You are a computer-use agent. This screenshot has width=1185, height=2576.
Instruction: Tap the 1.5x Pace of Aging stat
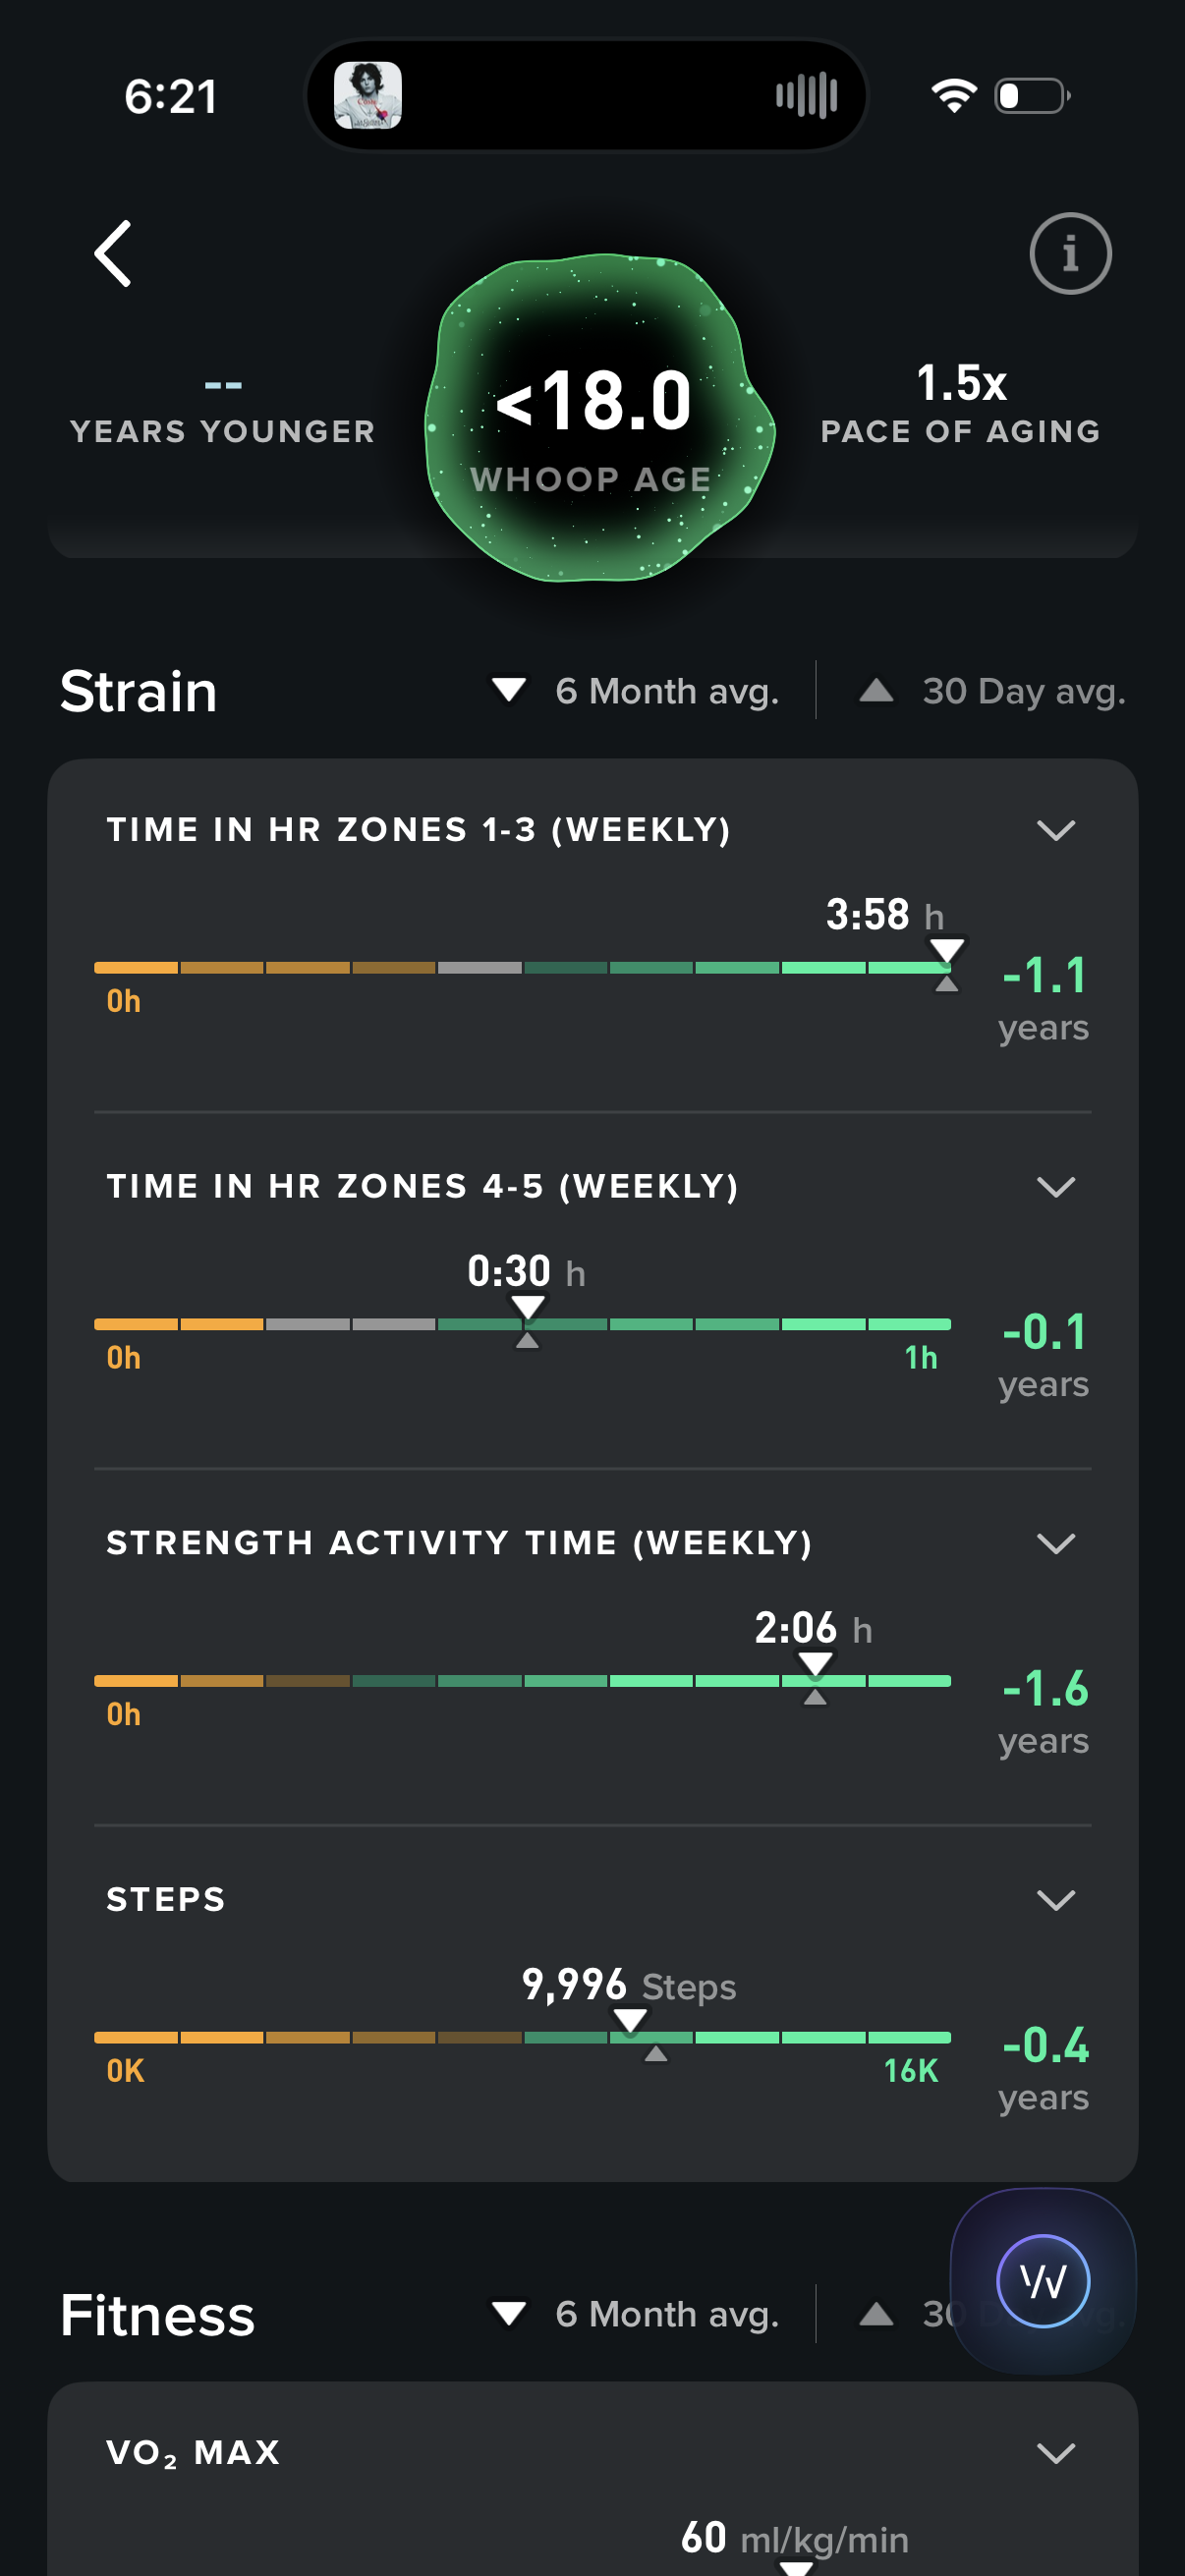coord(960,404)
